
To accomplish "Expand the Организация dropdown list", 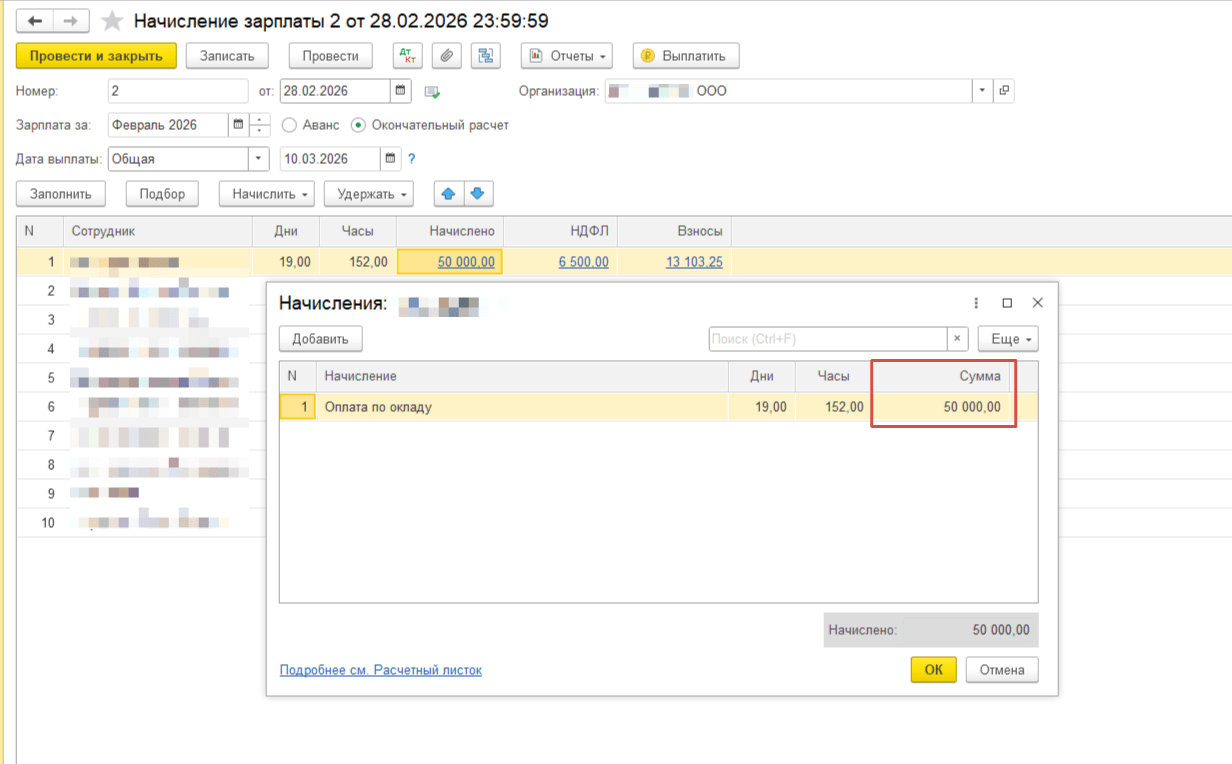I will click(x=982, y=91).
